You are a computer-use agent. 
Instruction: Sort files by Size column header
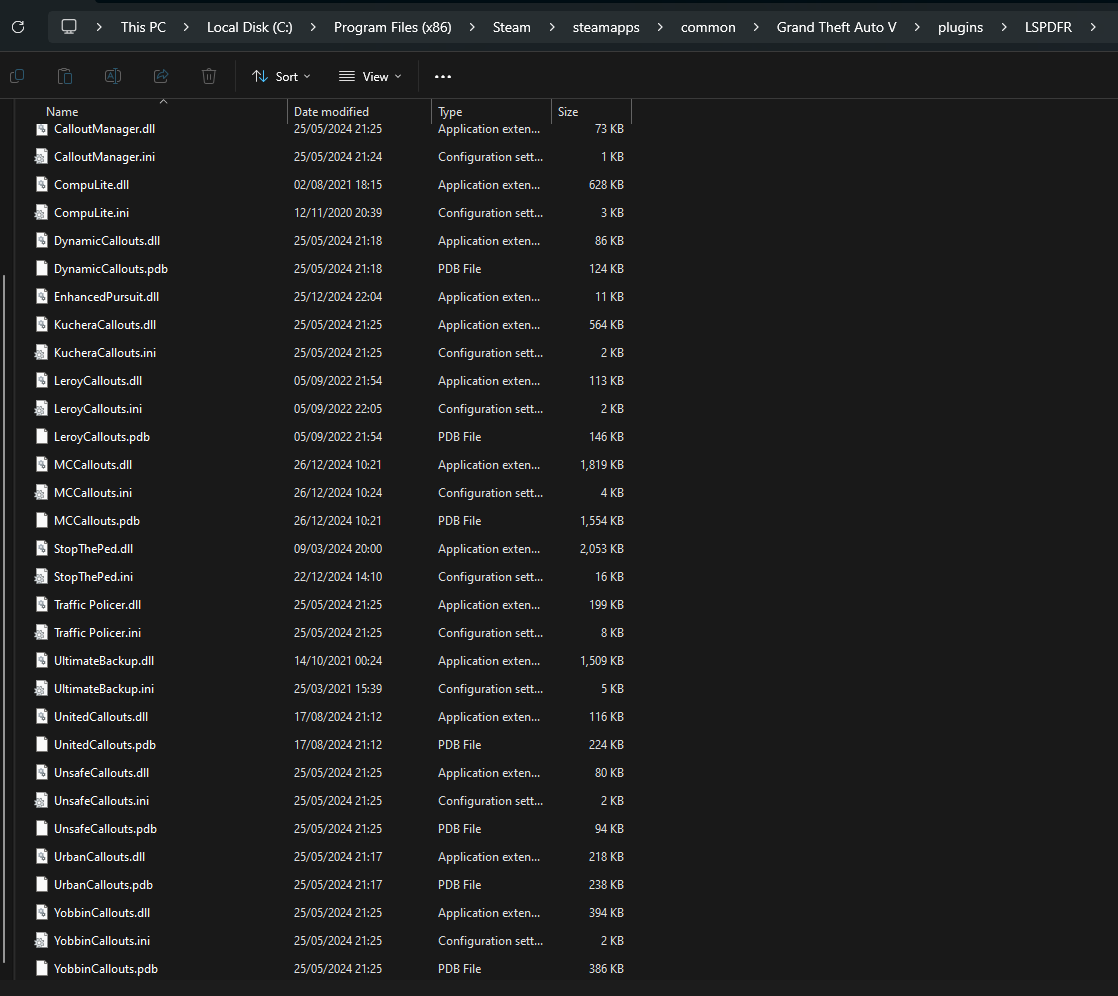click(568, 112)
